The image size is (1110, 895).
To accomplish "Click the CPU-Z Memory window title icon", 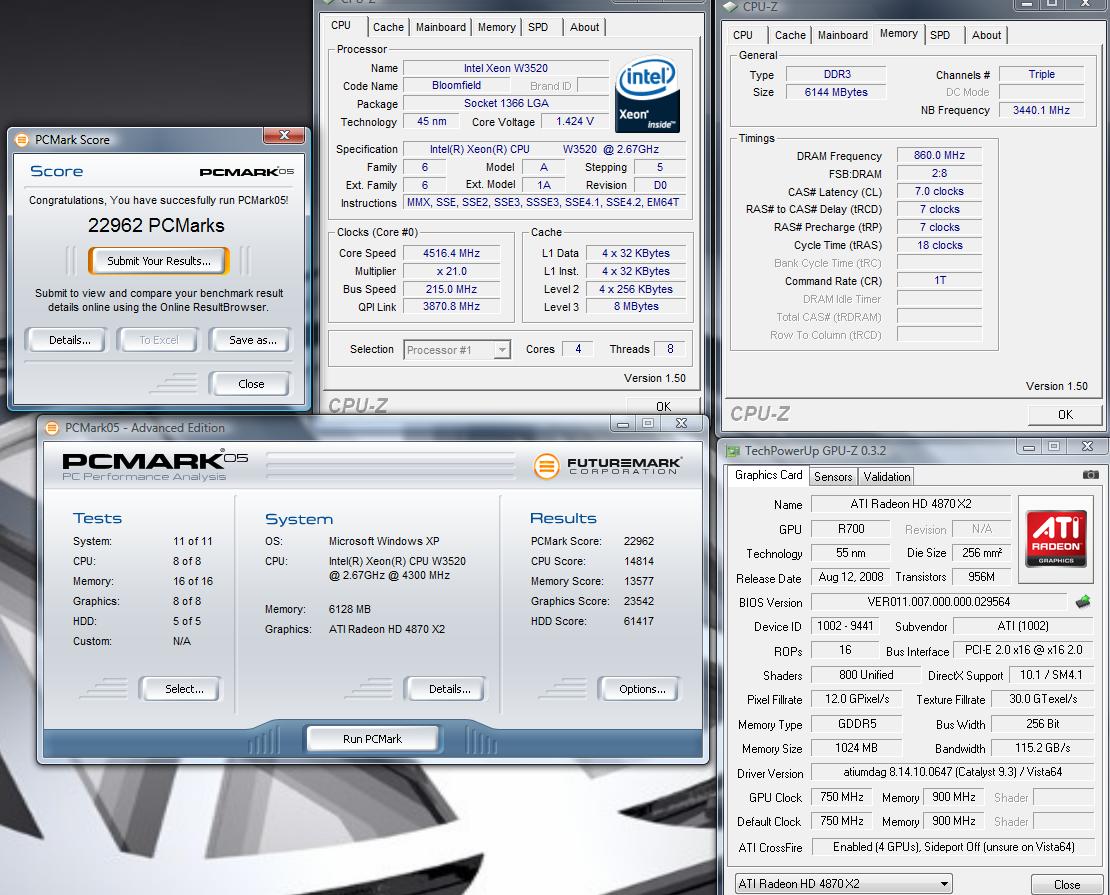I will (x=731, y=6).
